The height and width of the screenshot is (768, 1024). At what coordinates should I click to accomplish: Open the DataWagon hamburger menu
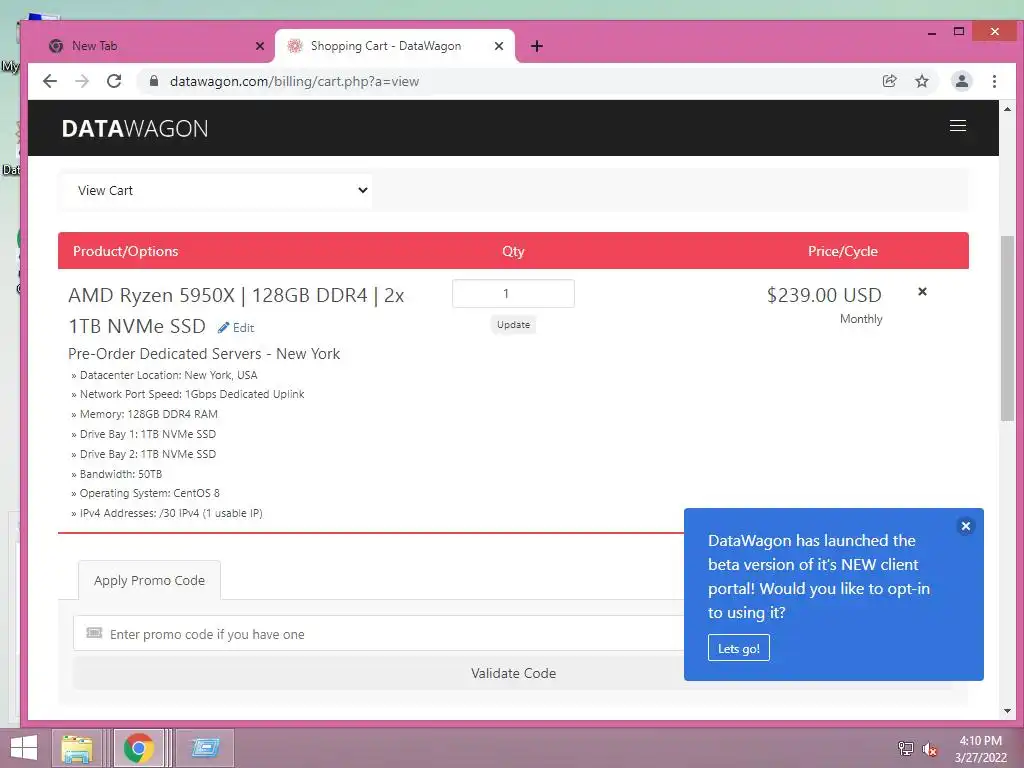[957, 125]
